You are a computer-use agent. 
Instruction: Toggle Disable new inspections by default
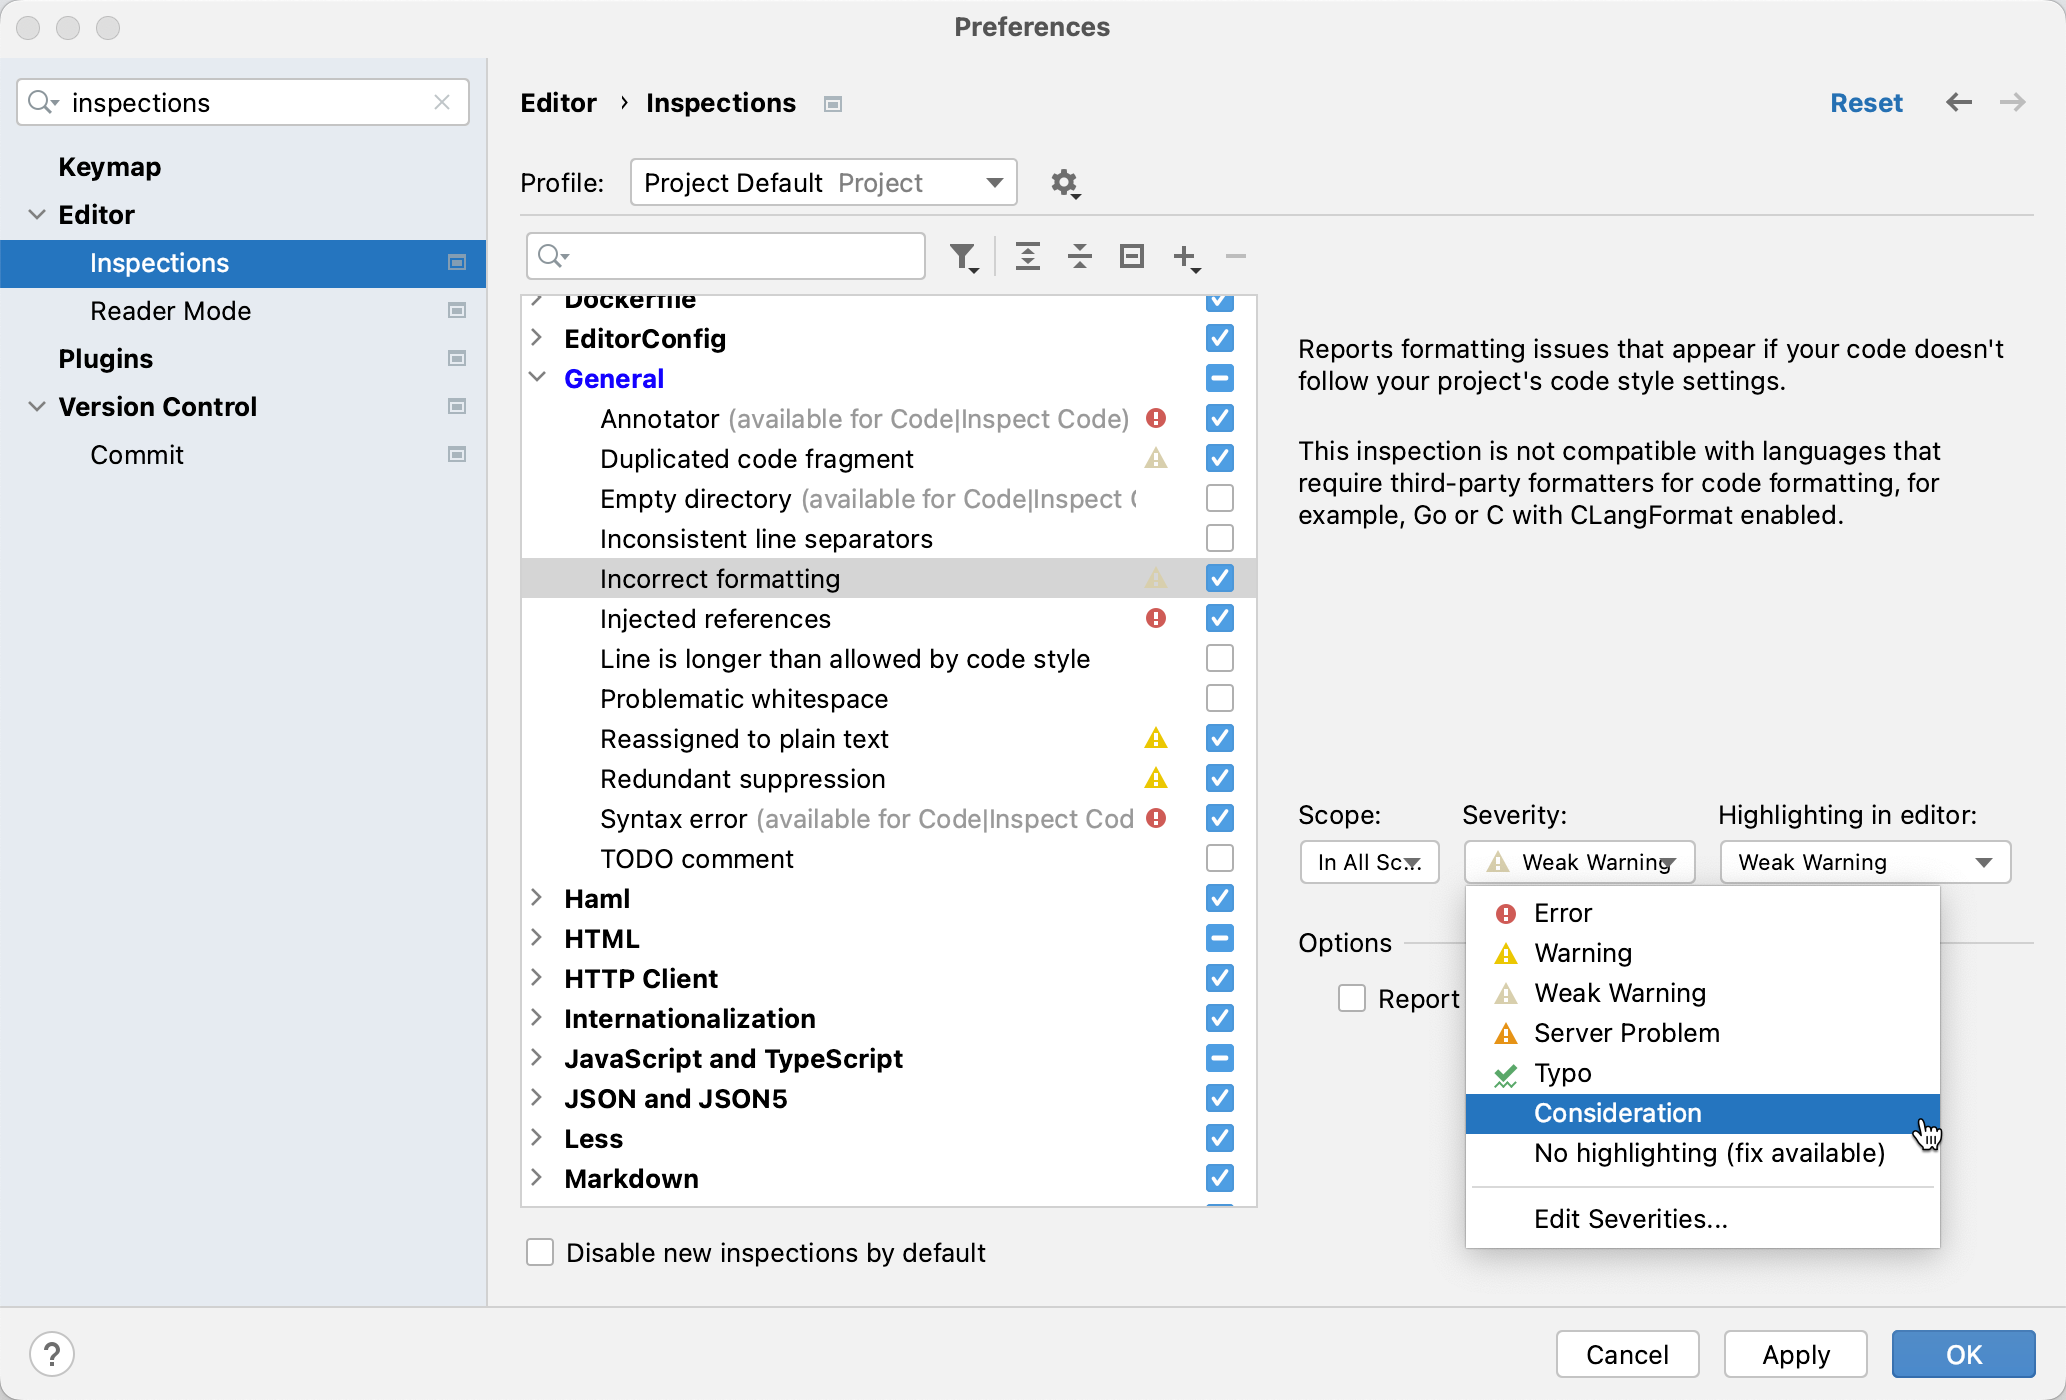click(540, 1252)
